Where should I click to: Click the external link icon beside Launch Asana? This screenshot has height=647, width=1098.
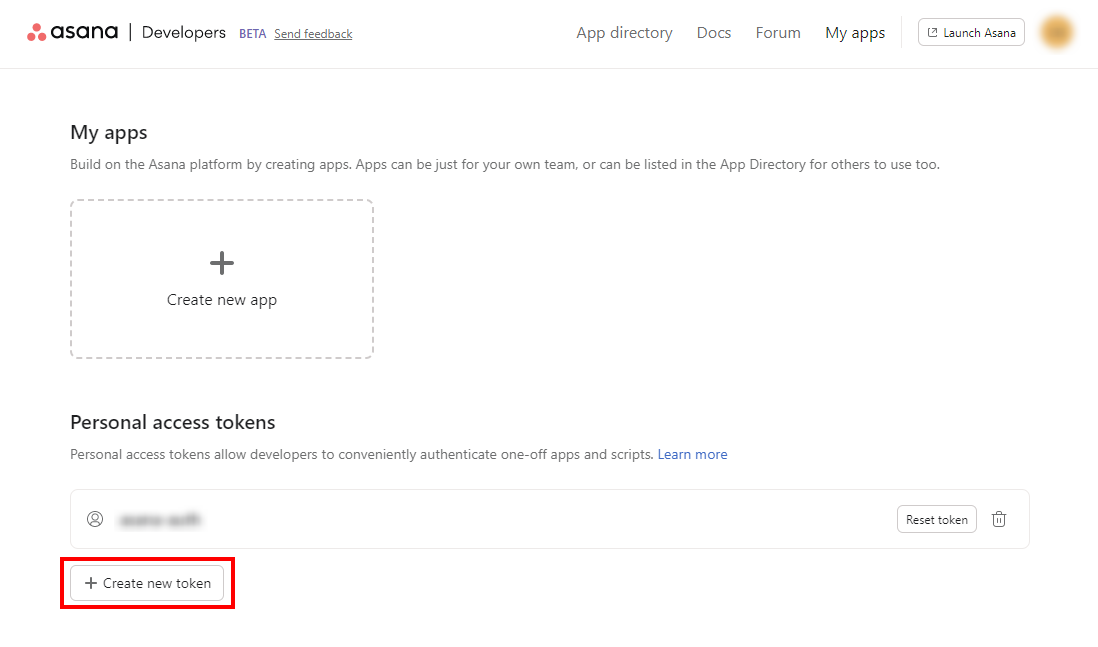932,33
